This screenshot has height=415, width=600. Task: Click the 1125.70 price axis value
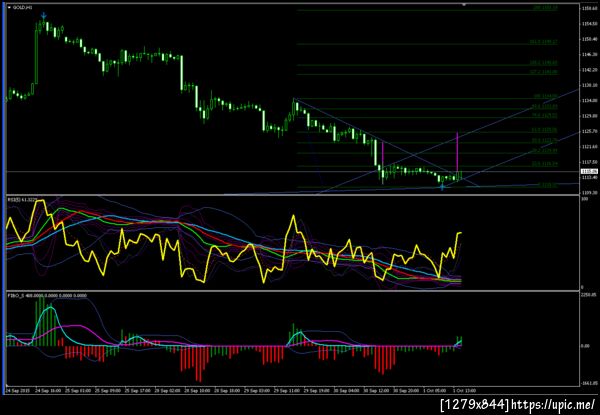[x=589, y=131]
